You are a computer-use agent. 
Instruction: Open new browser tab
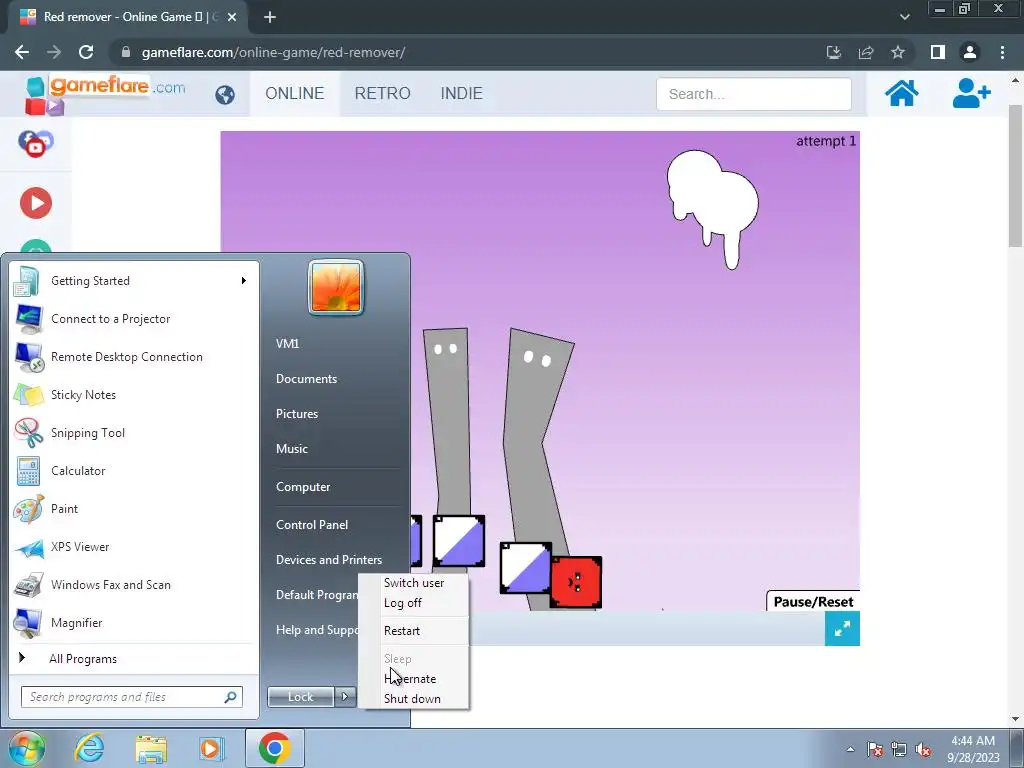click(270, 17)
